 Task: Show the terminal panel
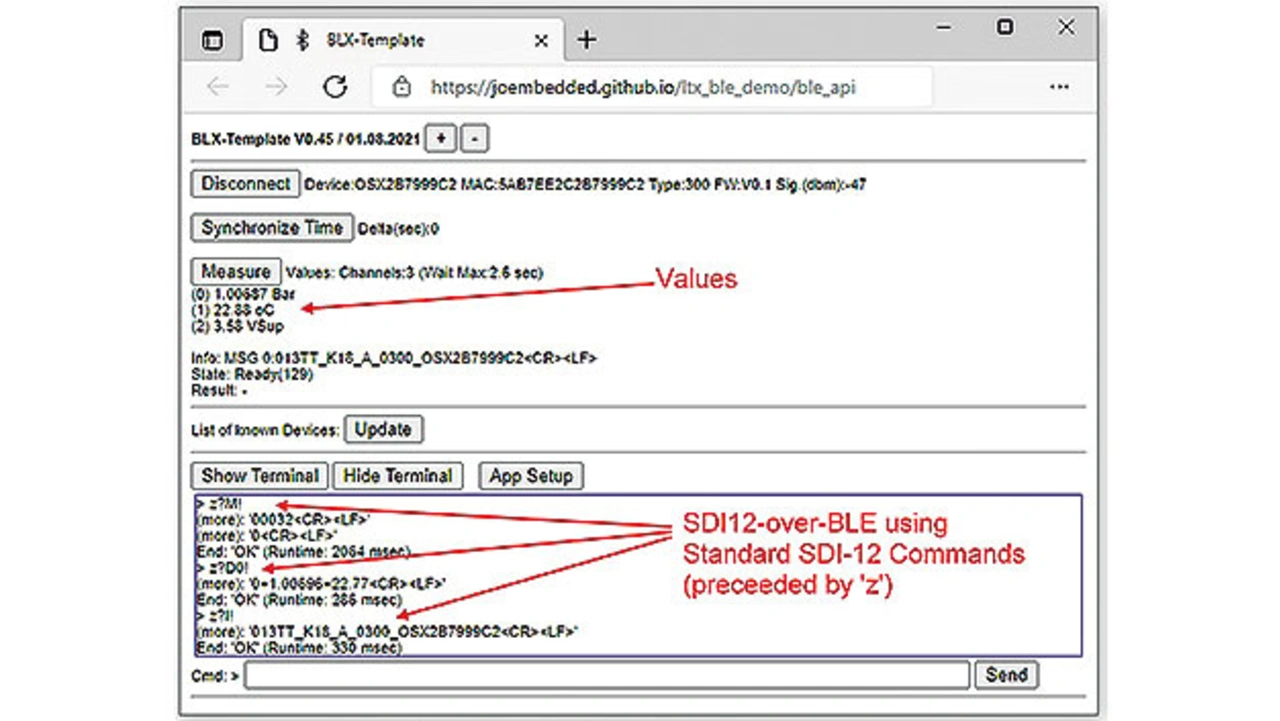[259, 476]
